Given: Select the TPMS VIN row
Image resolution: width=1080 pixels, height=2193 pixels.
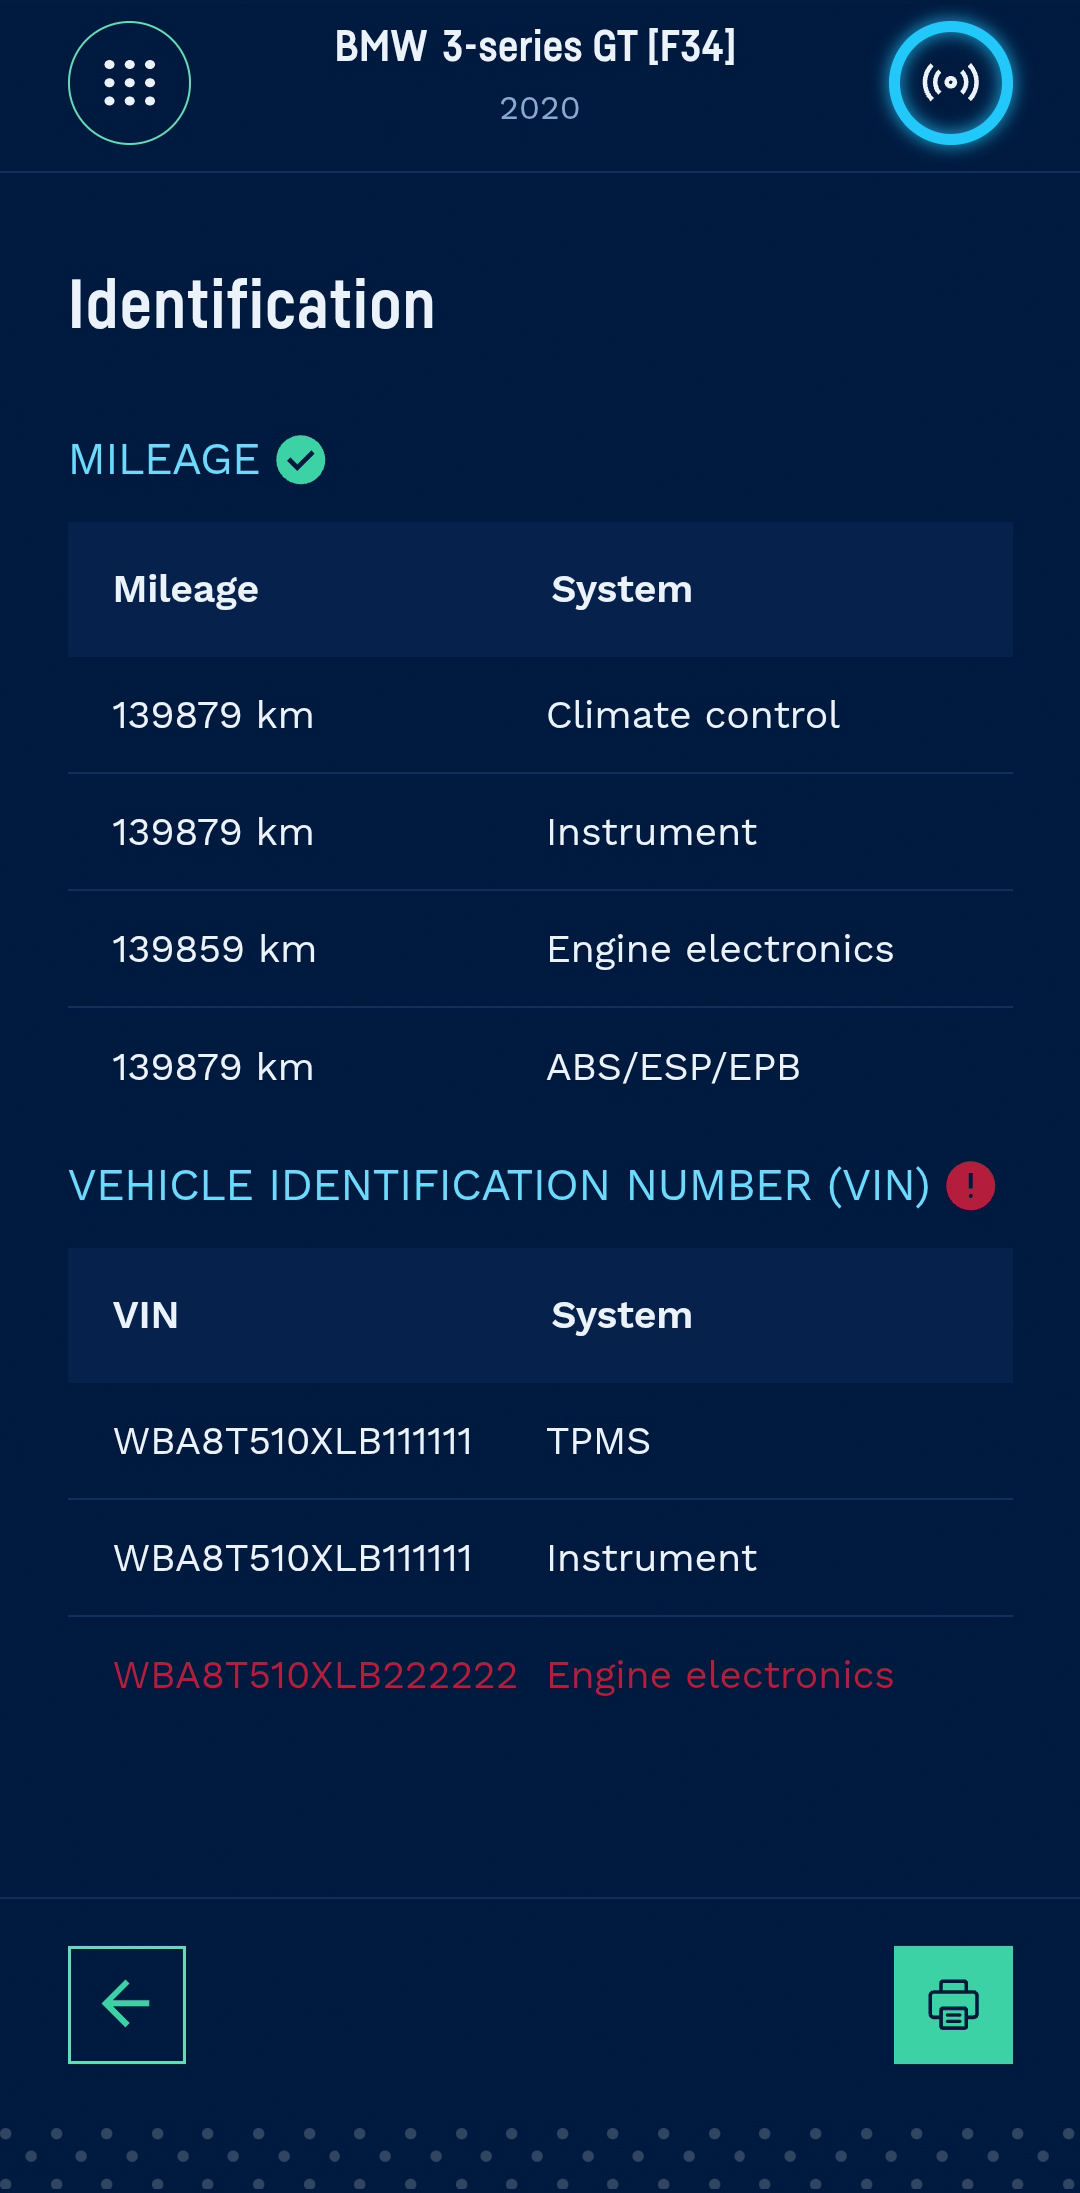Looking at the screenshot, I should point(540,1441).
